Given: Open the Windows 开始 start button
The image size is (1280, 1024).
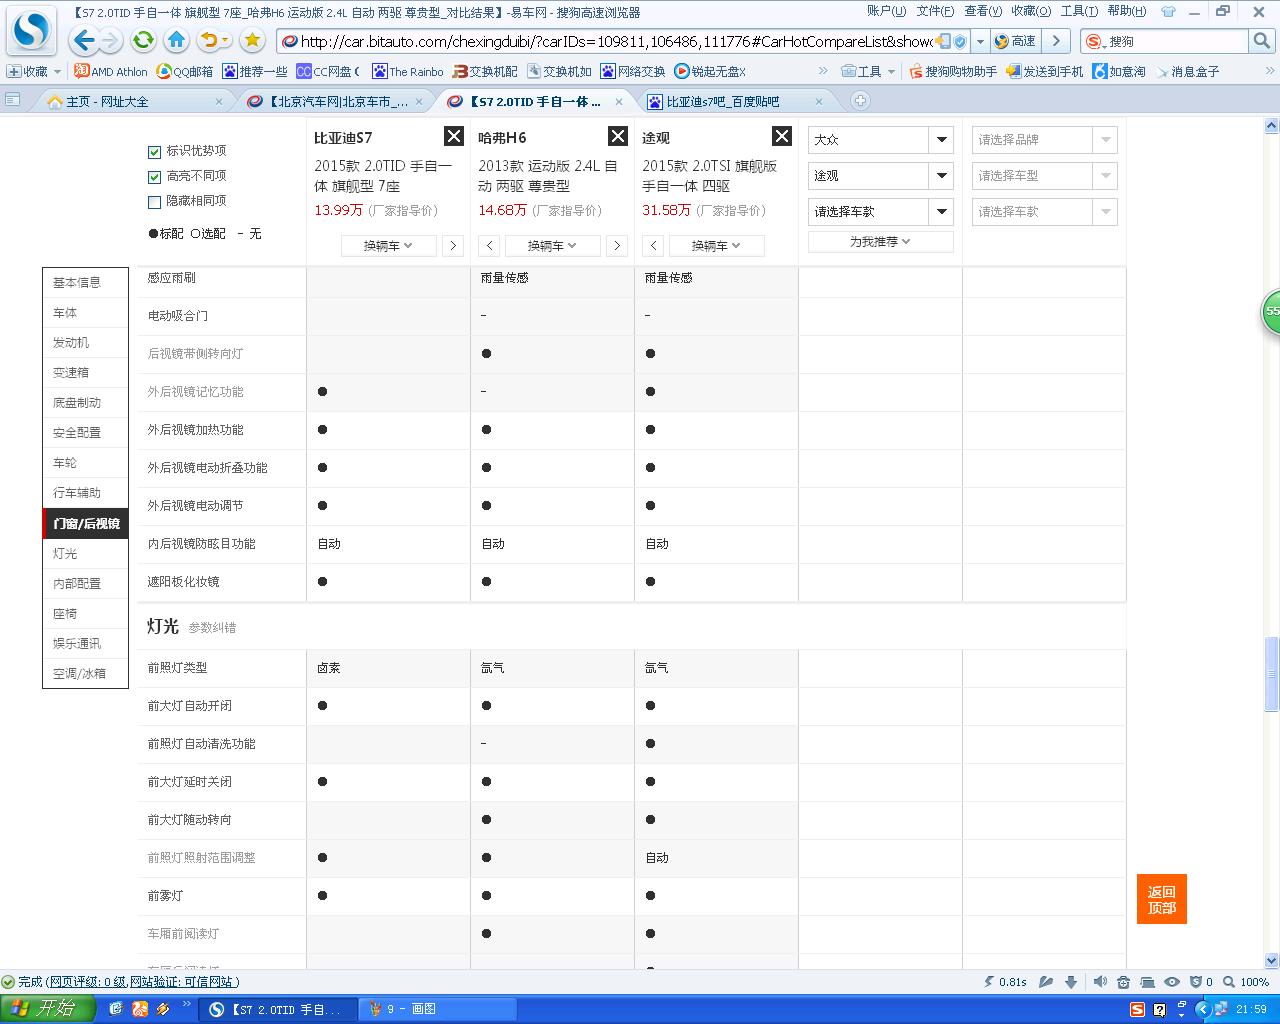Looking at the screenshot, I should [48, 1009].
